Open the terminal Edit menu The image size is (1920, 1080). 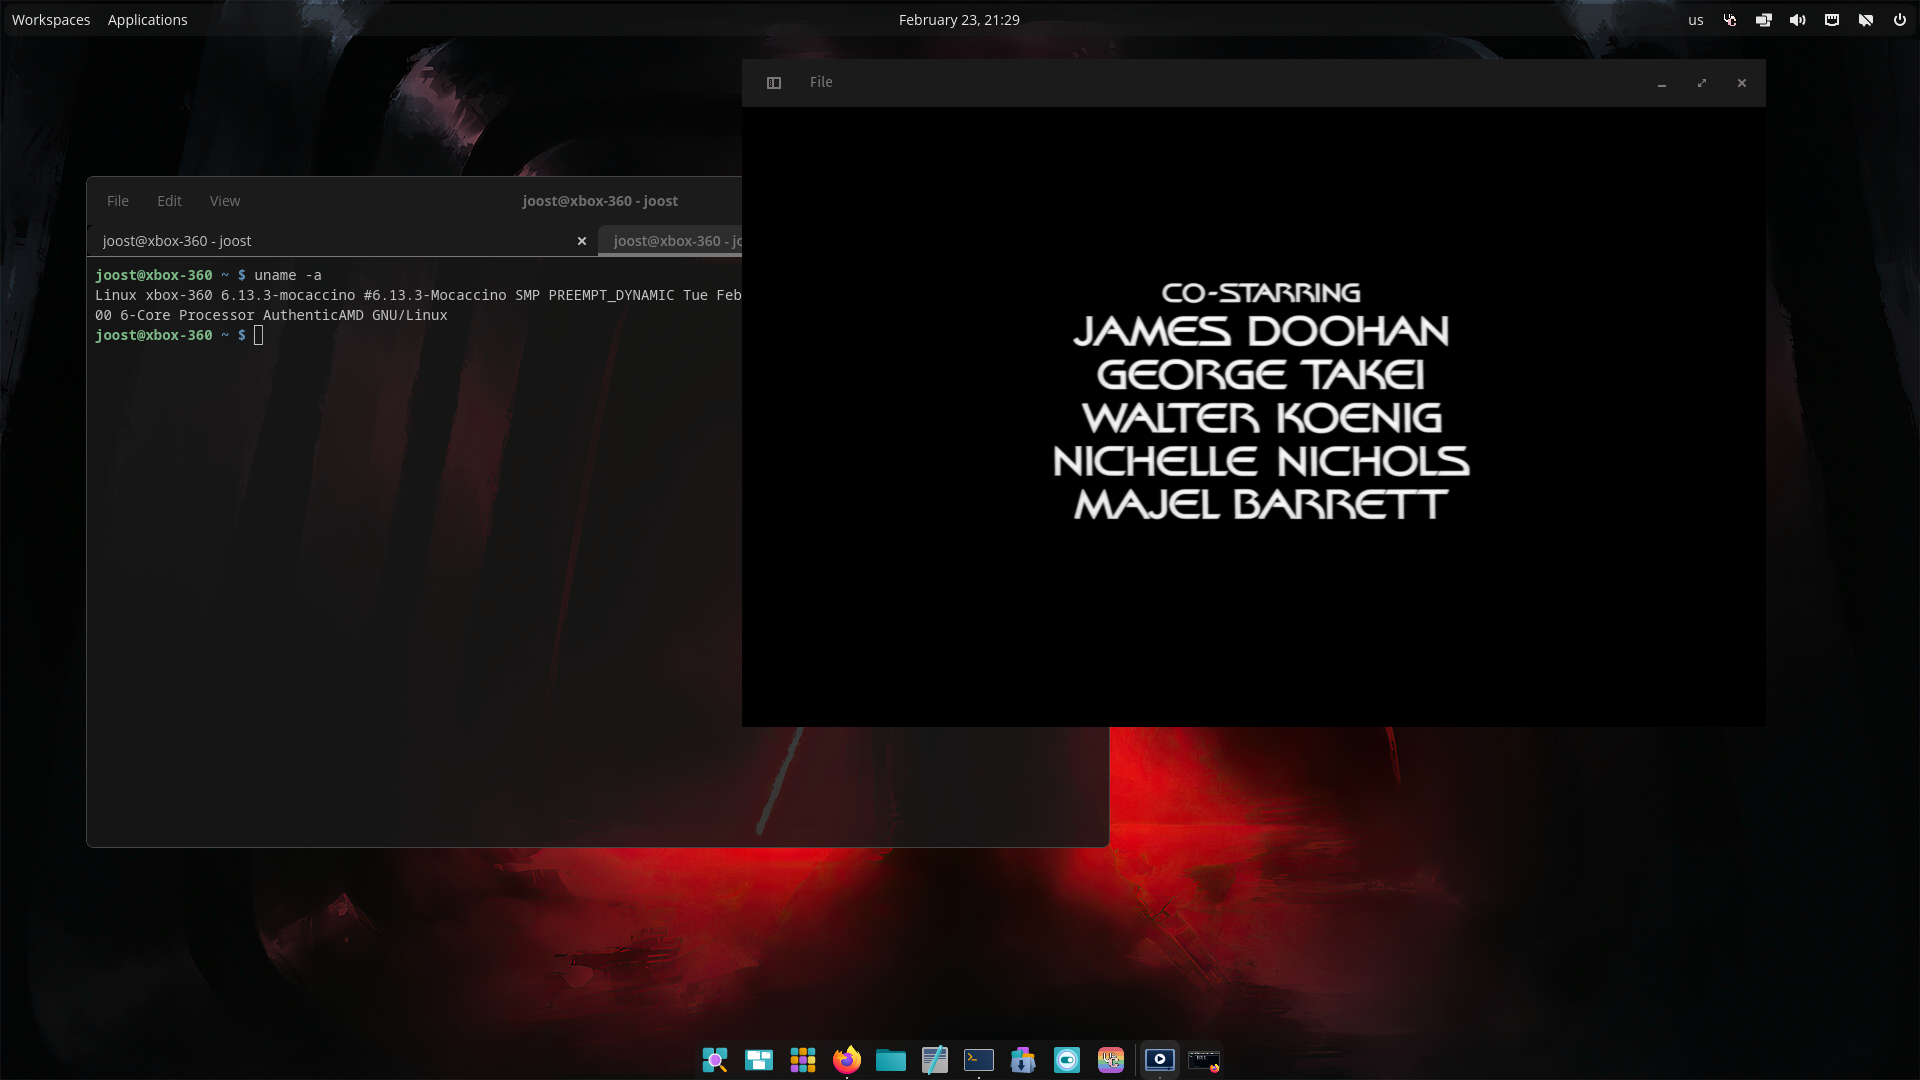(169, 201)
